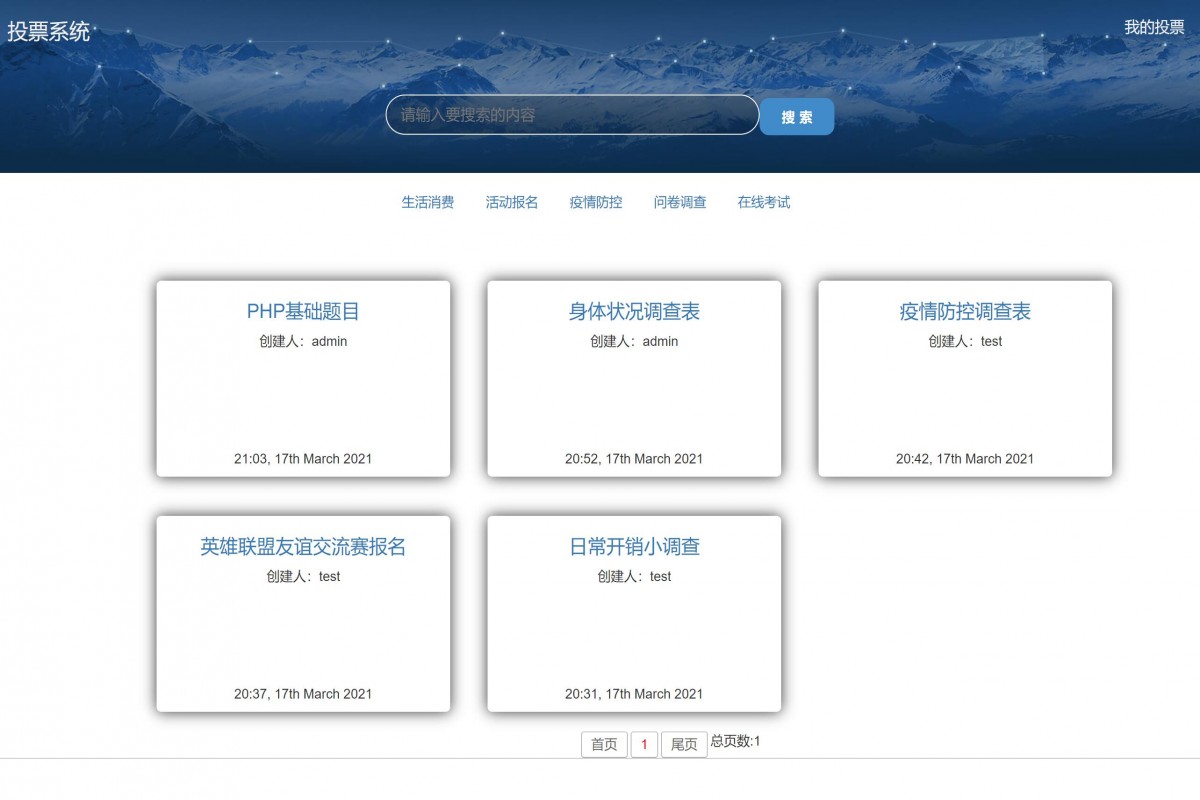
Task: Click the 尾页 pagination button
Action: pyautogui.click(x=683, y=744)
